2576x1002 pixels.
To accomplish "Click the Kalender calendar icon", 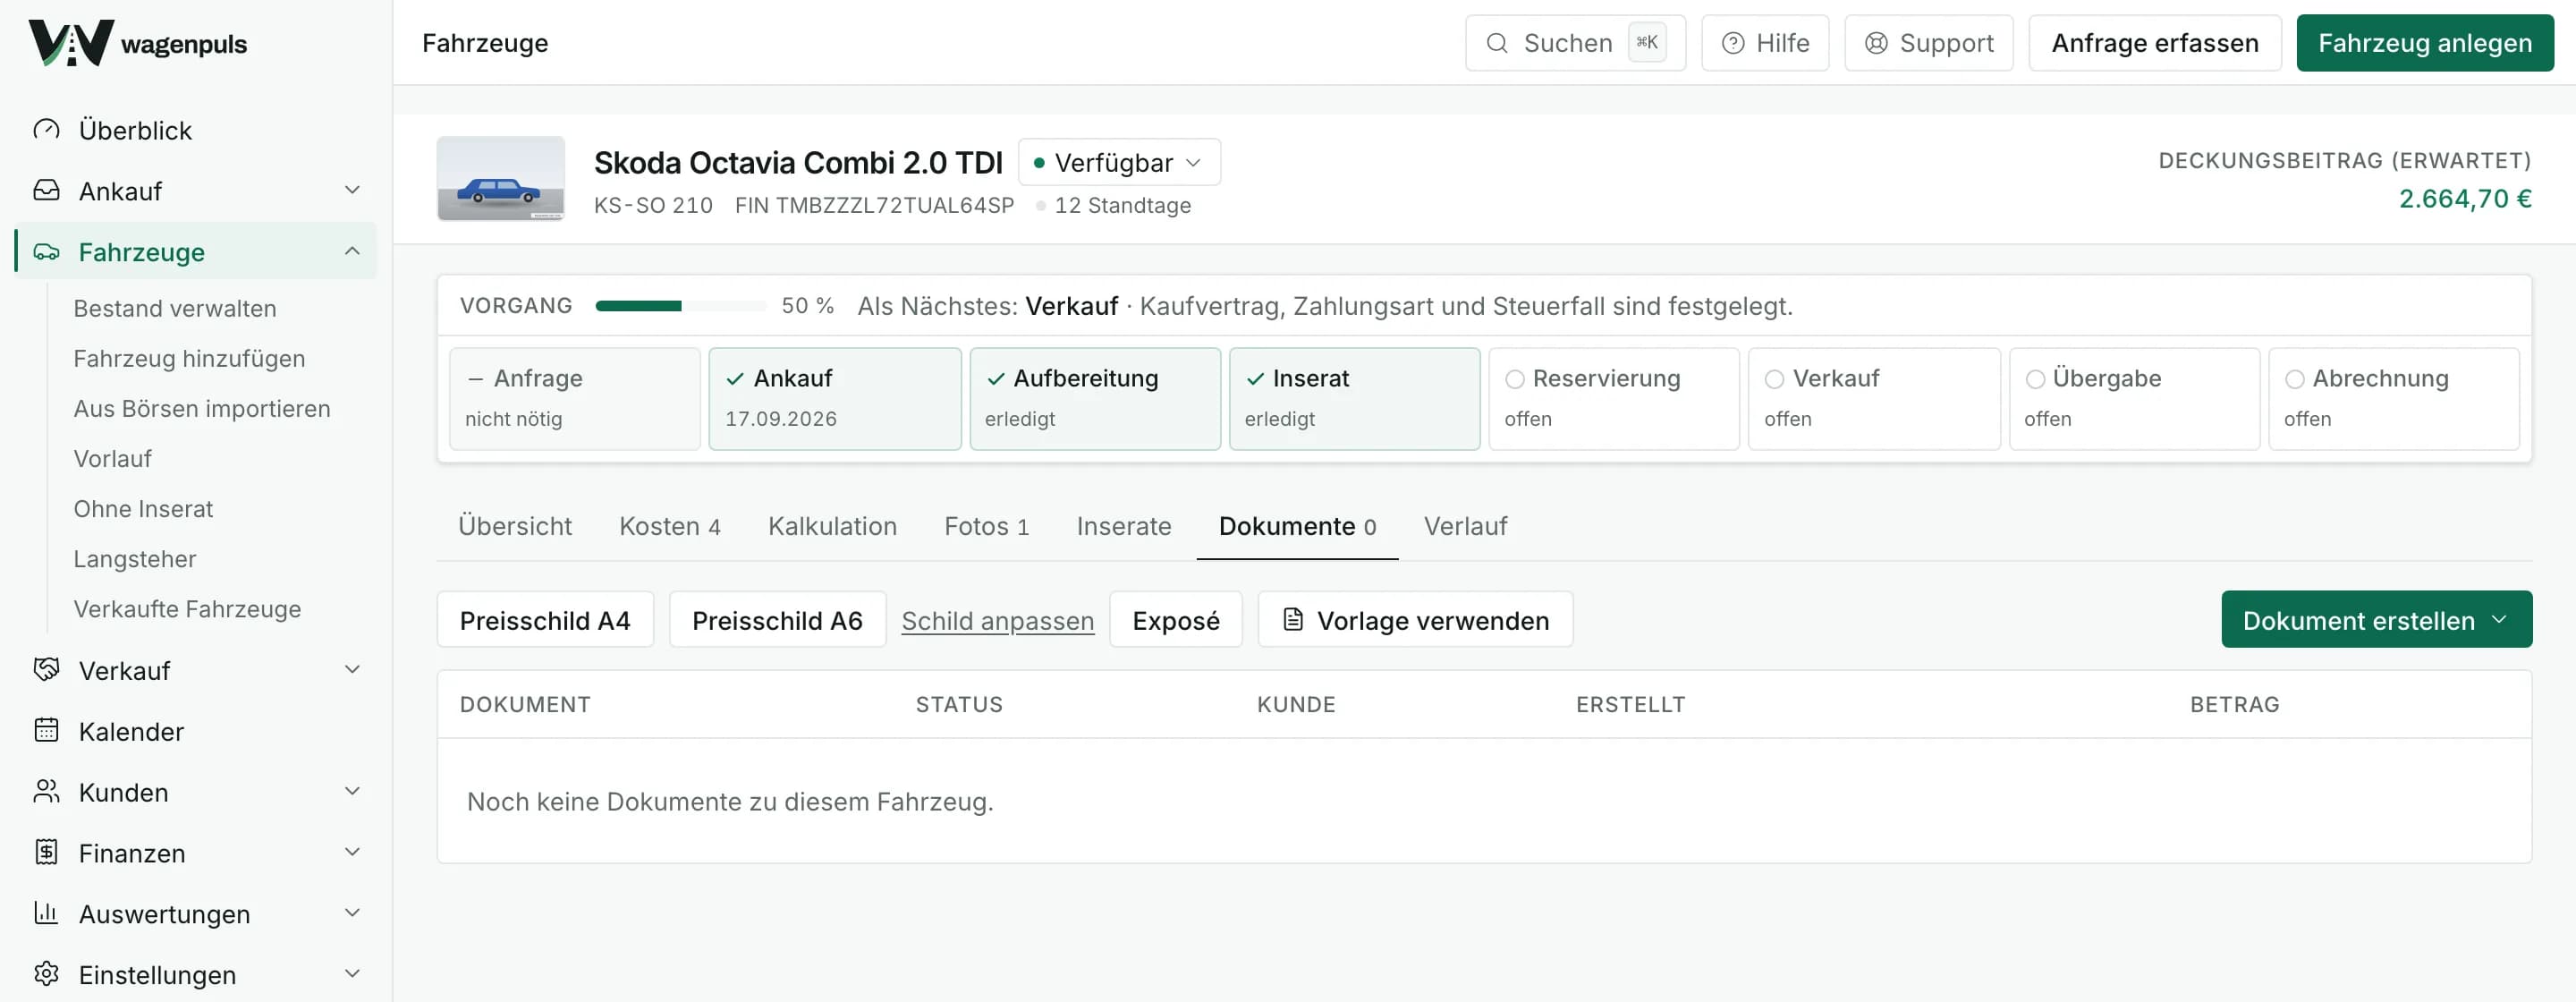I will click(x=46, y=730).
